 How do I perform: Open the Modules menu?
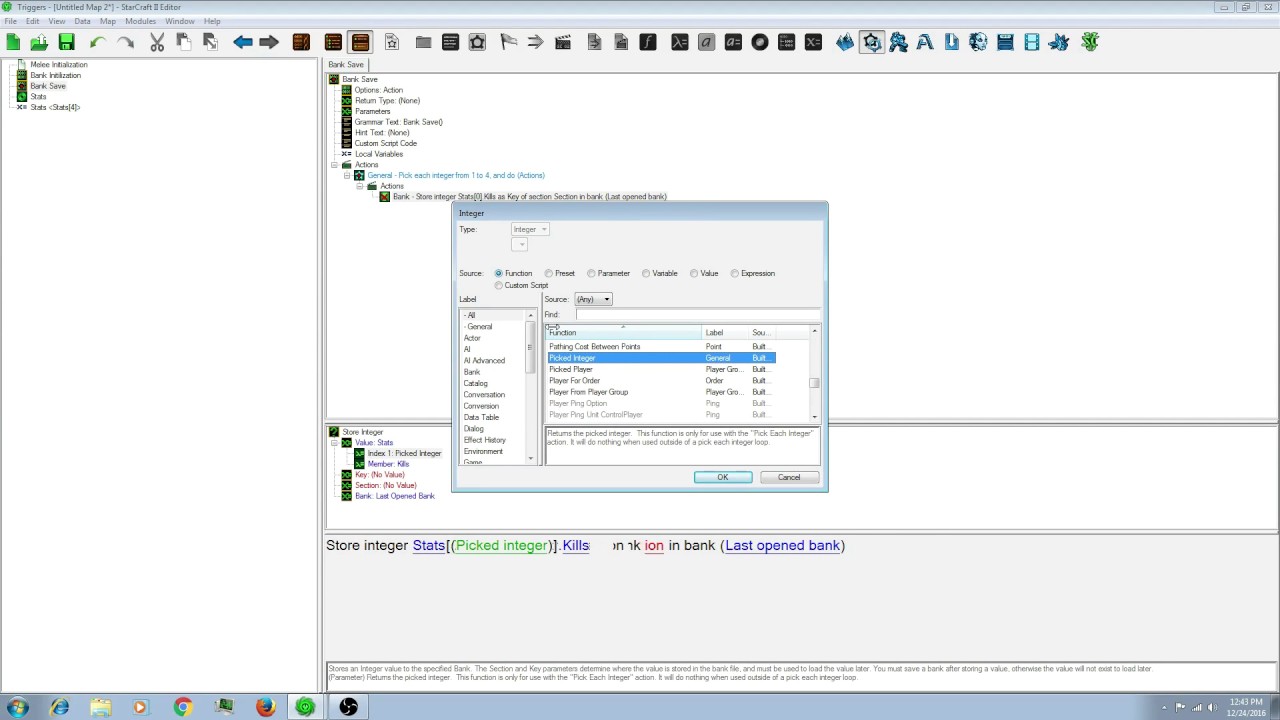tap(140, 21)
